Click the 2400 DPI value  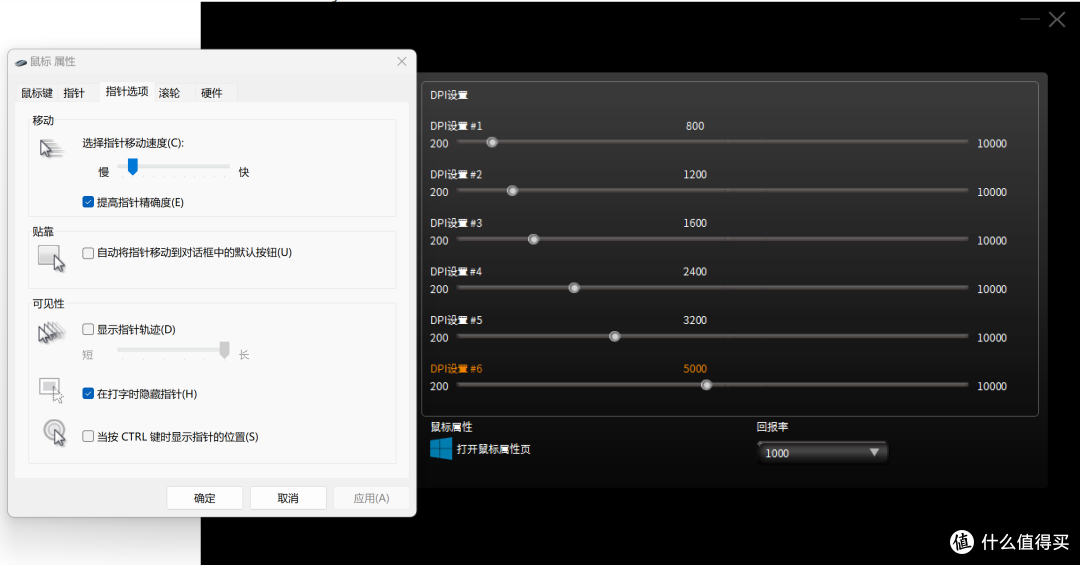point(695,271)
